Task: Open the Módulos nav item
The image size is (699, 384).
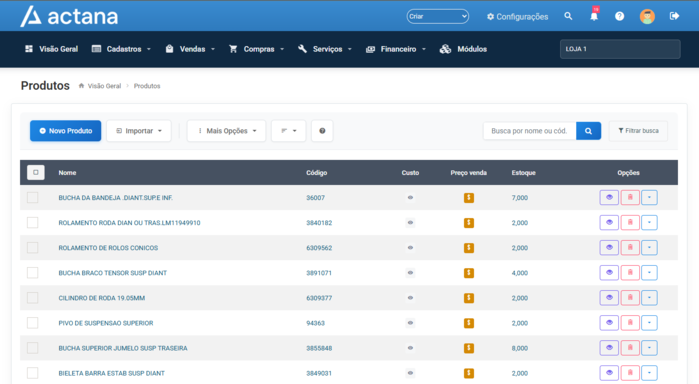Action: click(x=463, y=49)
